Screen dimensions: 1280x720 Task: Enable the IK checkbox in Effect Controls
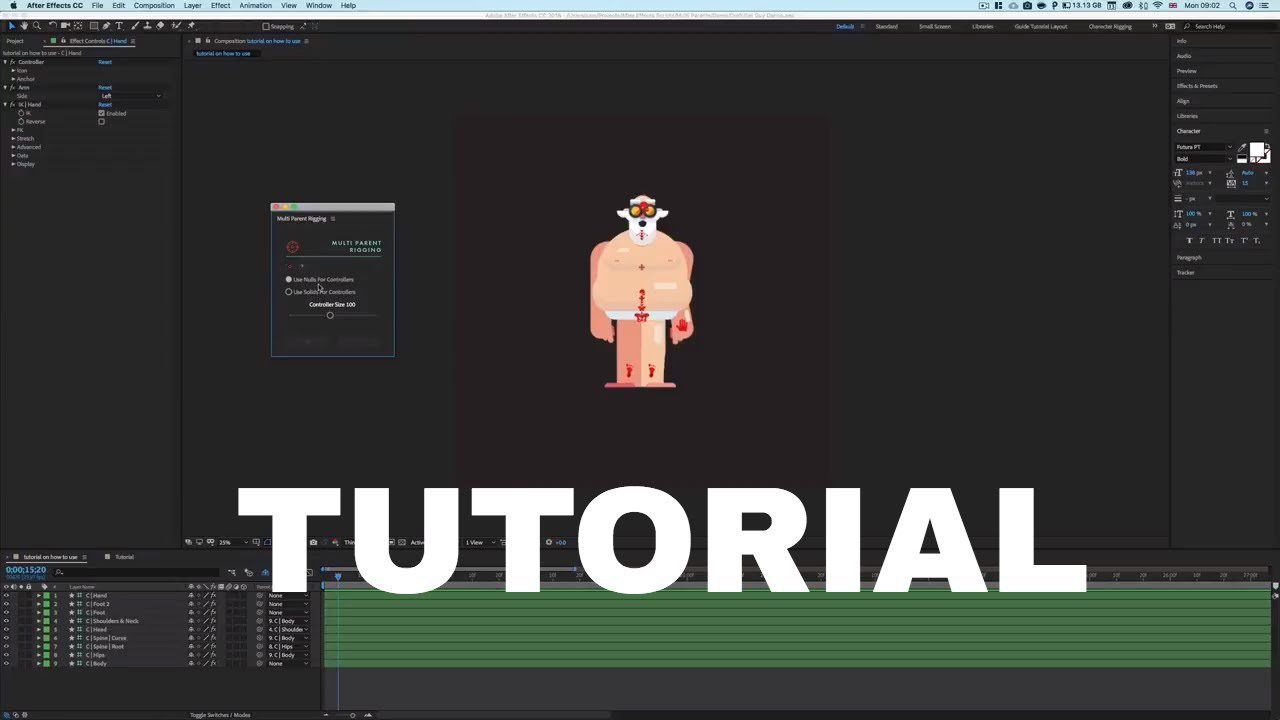tap(102, 113)
